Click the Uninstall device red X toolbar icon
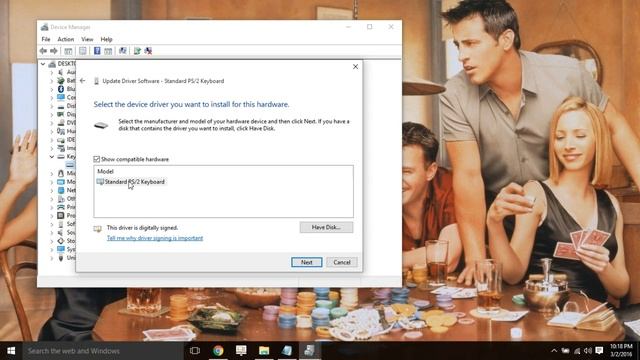The width and height of the screenshot is (640, 360). click(148, 51)
